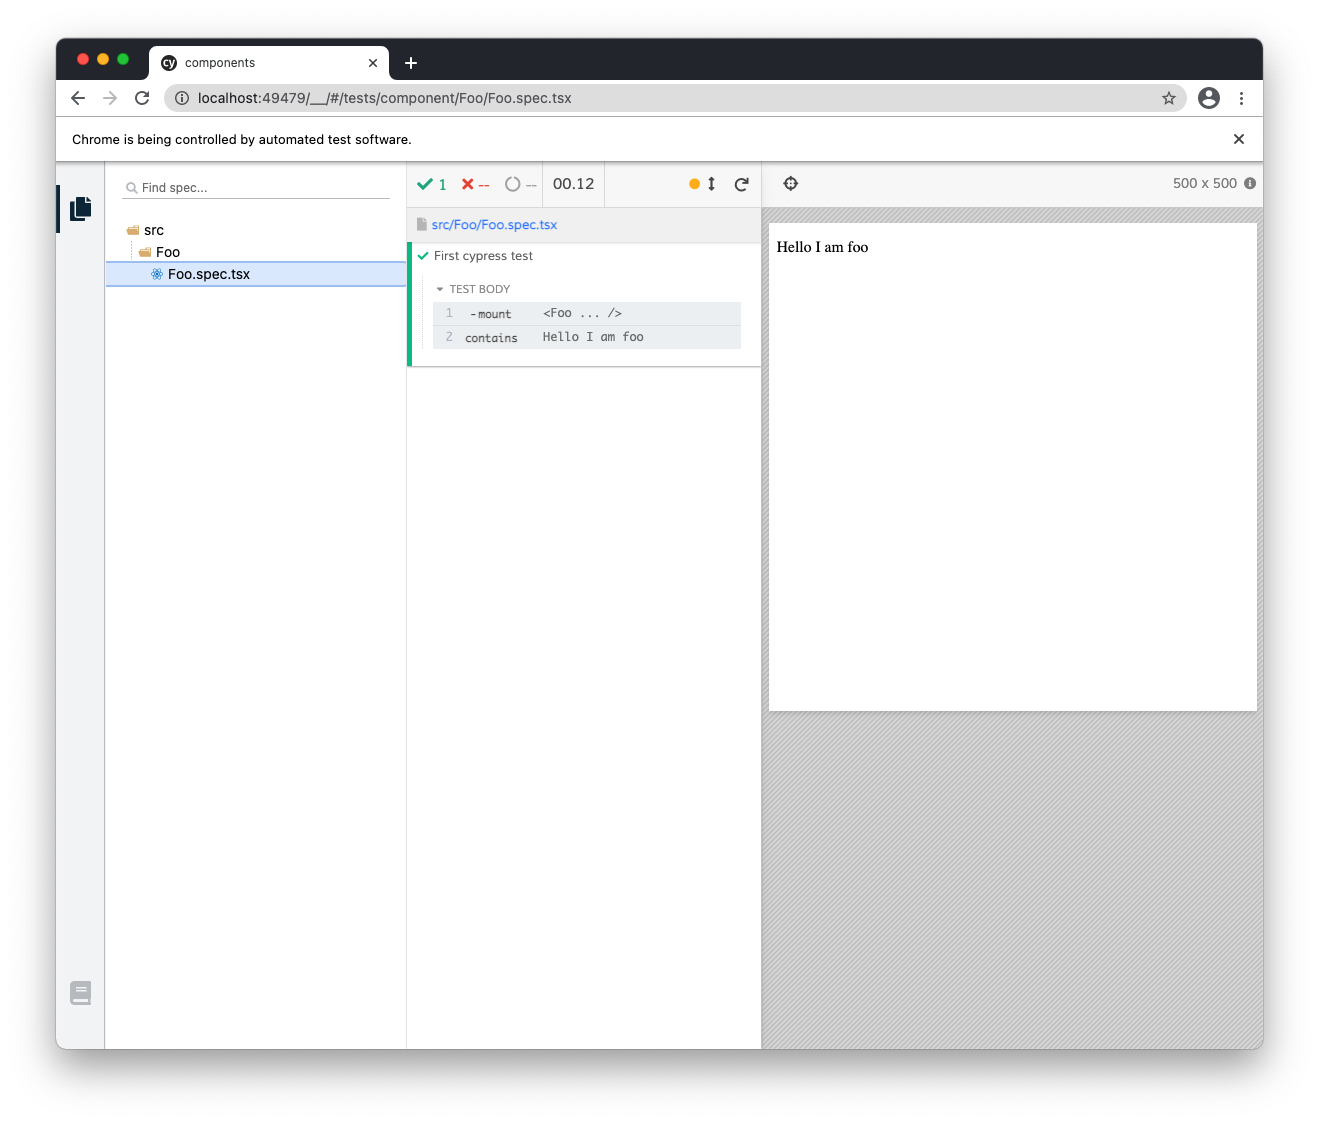
Task: Open the src/Foo/Foo.spec.tsx spec link
Action: tap(494, 224)
